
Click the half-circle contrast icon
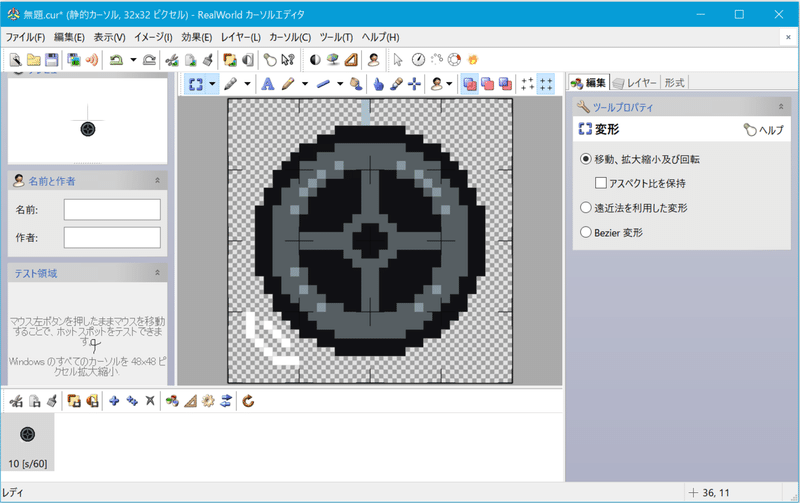tap(315, 60)
